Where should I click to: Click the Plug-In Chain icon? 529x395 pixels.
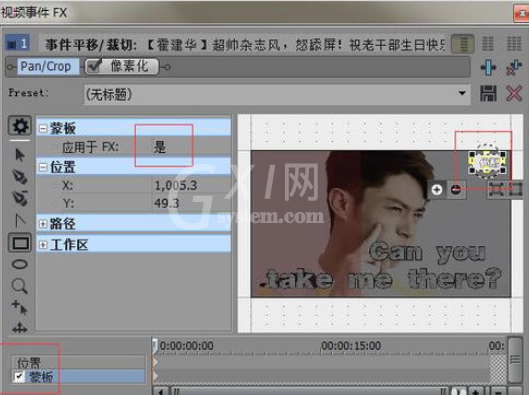pos(488,67)
